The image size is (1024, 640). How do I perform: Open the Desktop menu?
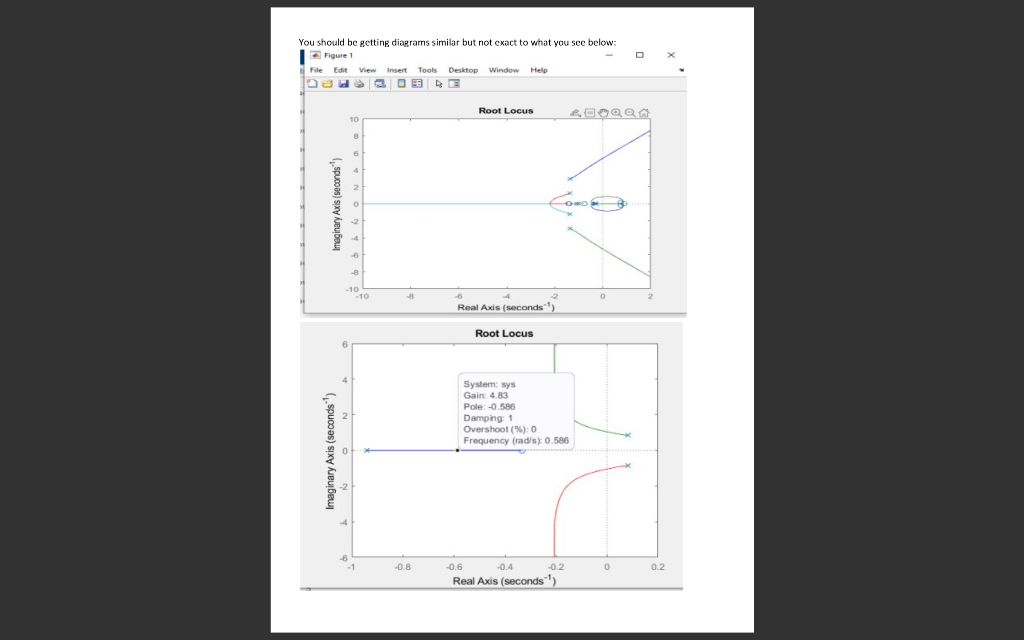(463, 70)
